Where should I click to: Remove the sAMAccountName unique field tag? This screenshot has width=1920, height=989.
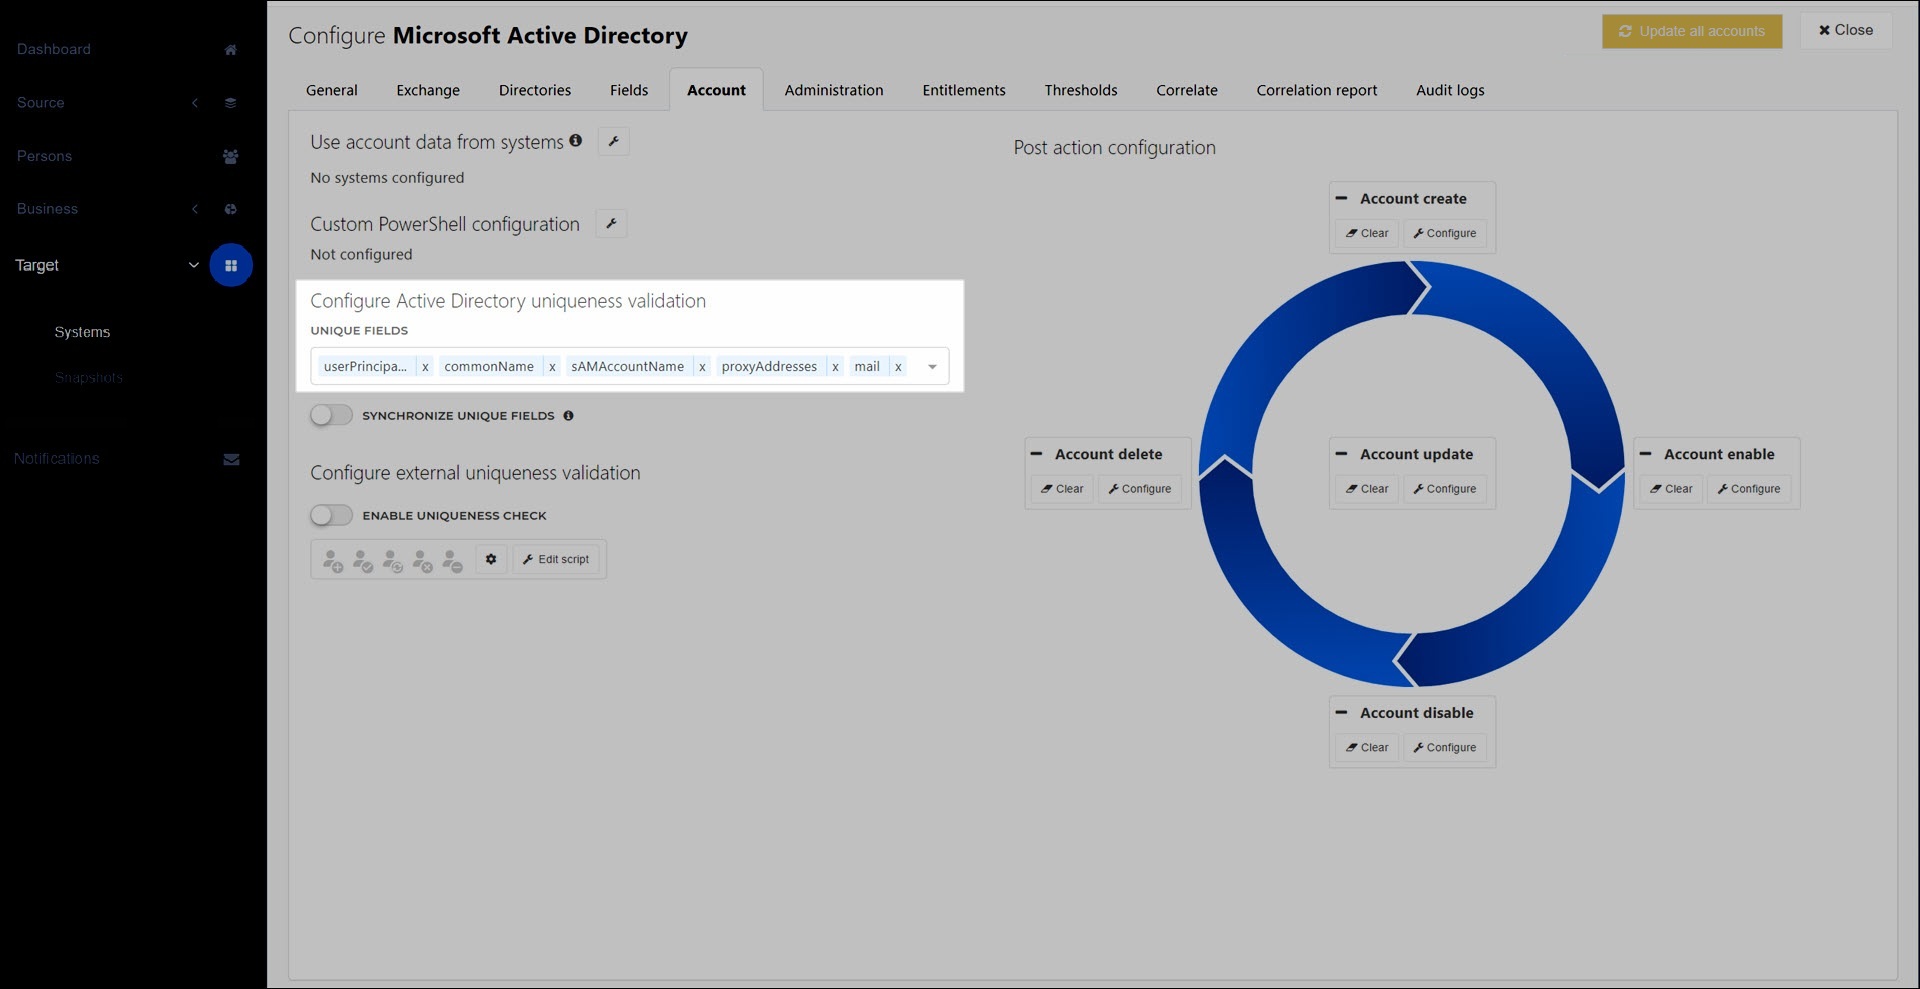(x=702, y=367)
